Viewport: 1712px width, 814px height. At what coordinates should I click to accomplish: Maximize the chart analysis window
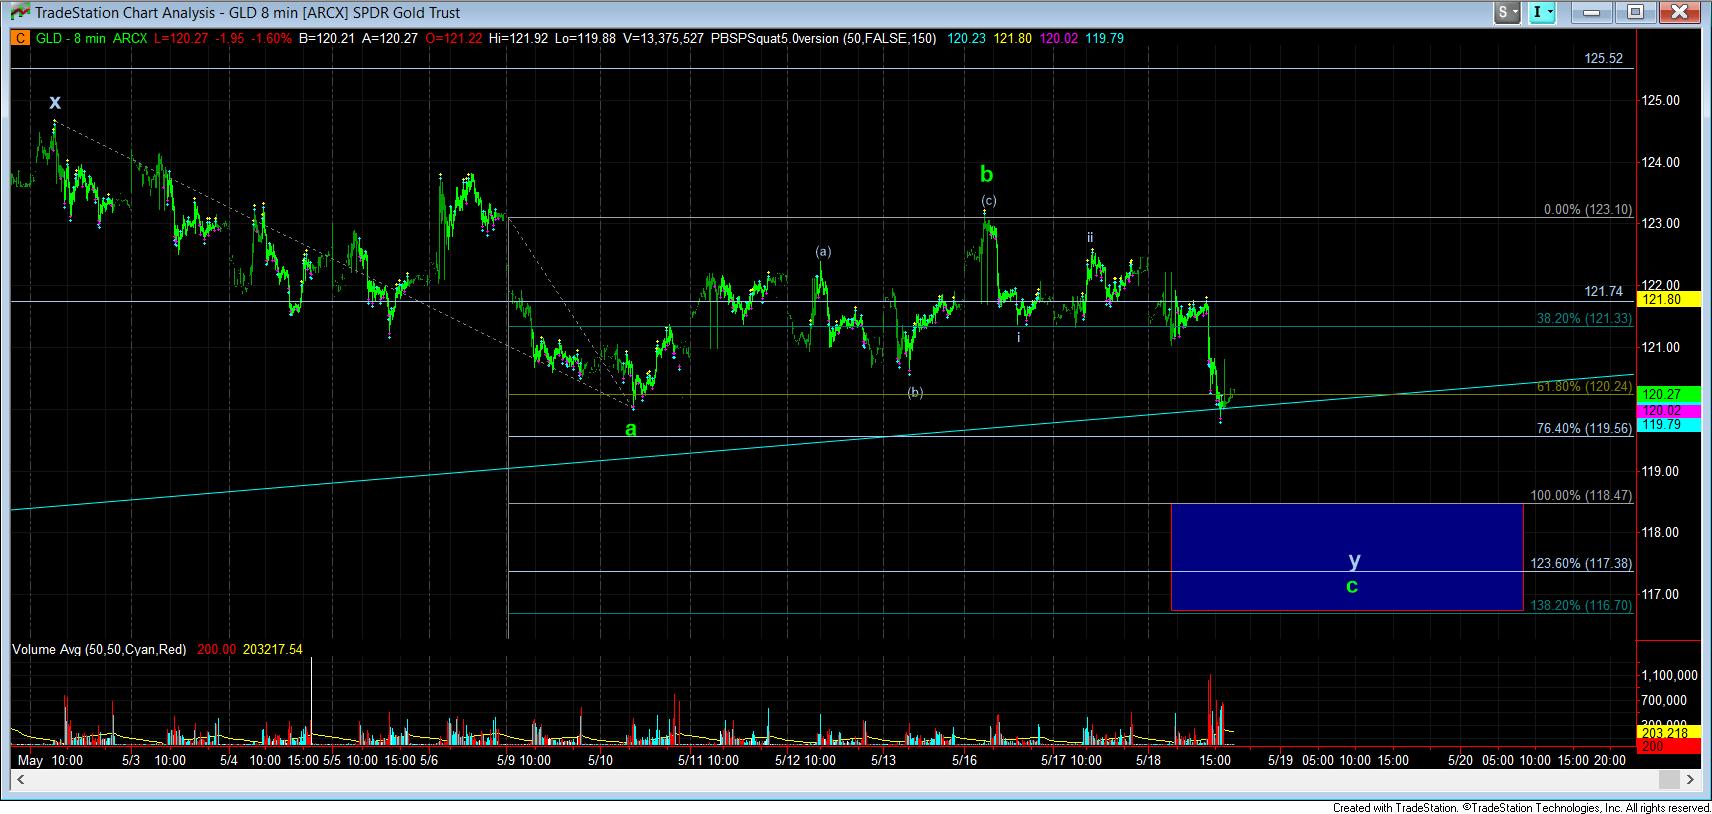(1636, 13)
